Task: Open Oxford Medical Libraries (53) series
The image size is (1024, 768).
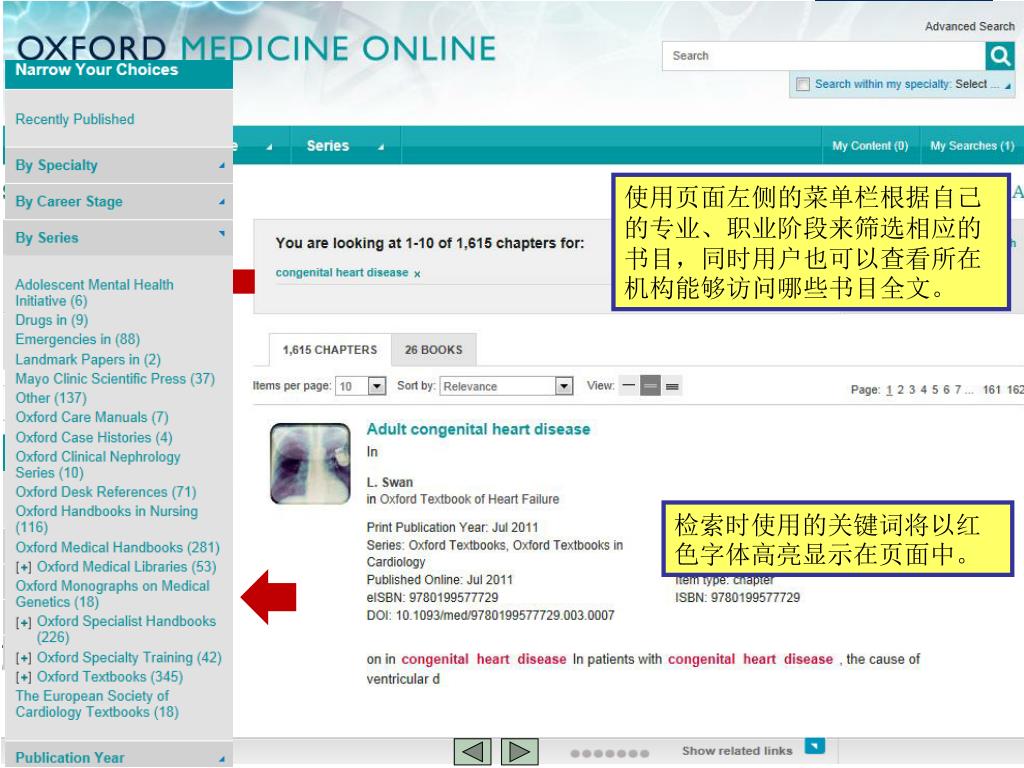Action: click(126, 567)
